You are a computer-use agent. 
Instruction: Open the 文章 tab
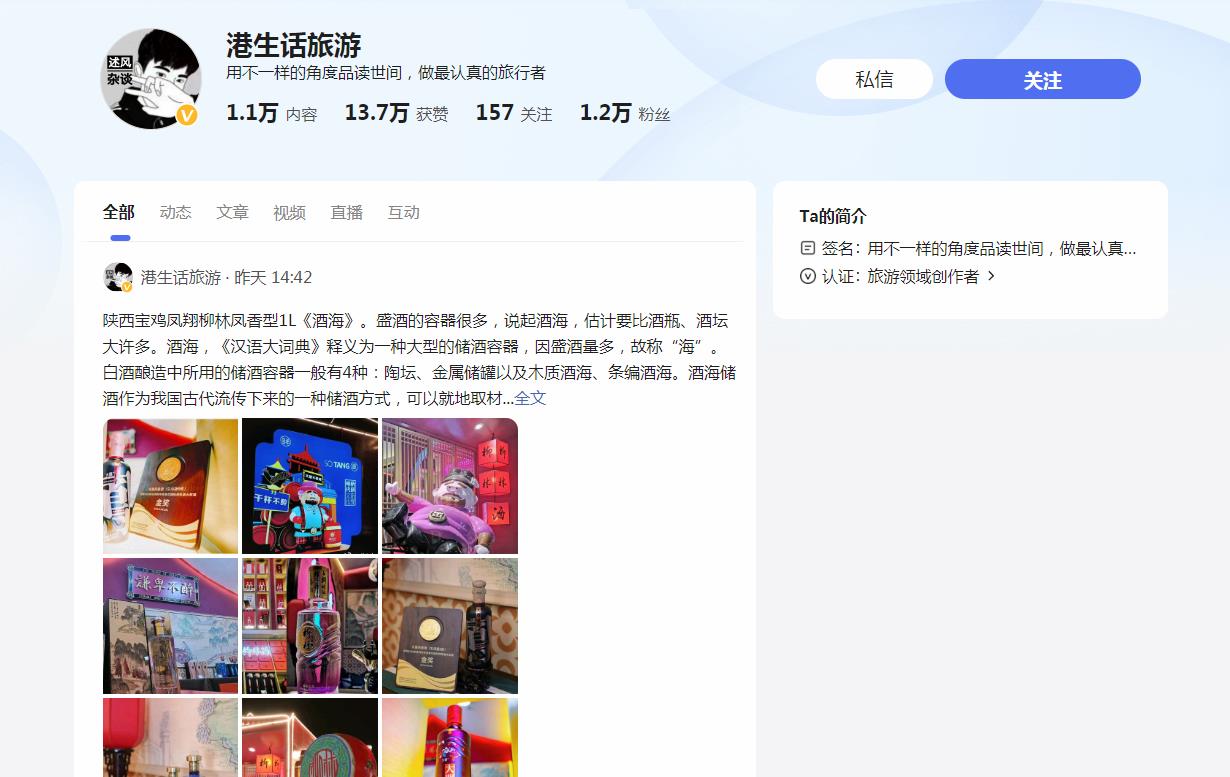pos(232,212)
